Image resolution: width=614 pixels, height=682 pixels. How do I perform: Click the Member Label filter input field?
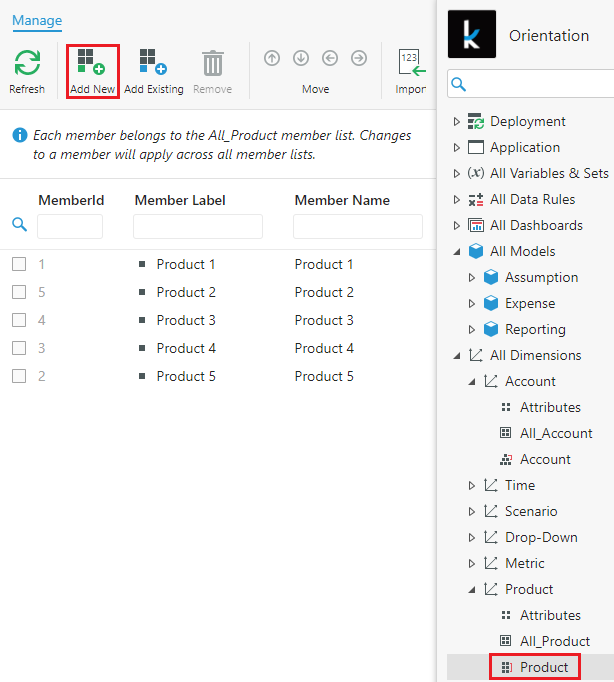pos(198,226)
